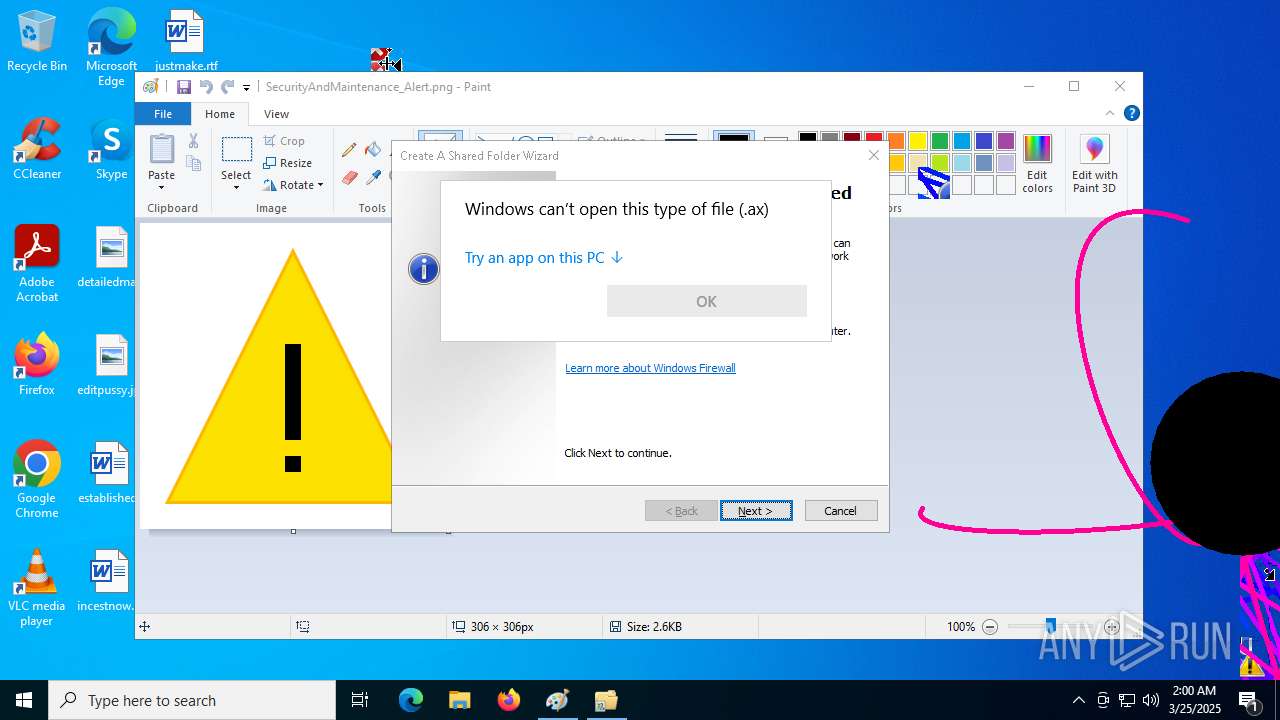1280x720 pixels.
Task: Open Task View on the taskbar
Action: point(360,700)
